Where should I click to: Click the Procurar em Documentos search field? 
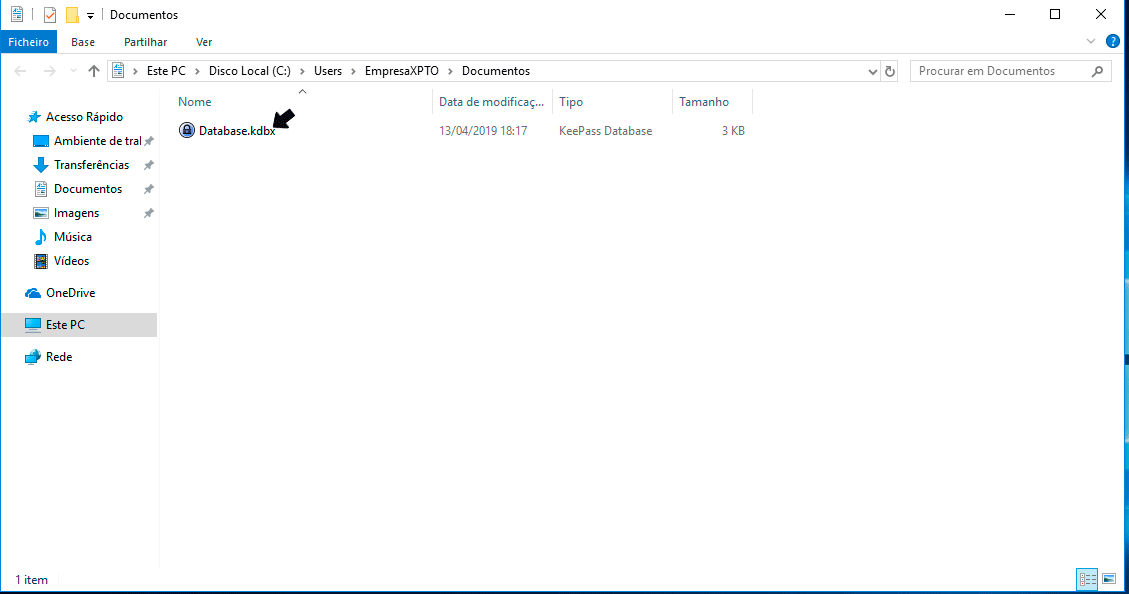(1011, 71)
